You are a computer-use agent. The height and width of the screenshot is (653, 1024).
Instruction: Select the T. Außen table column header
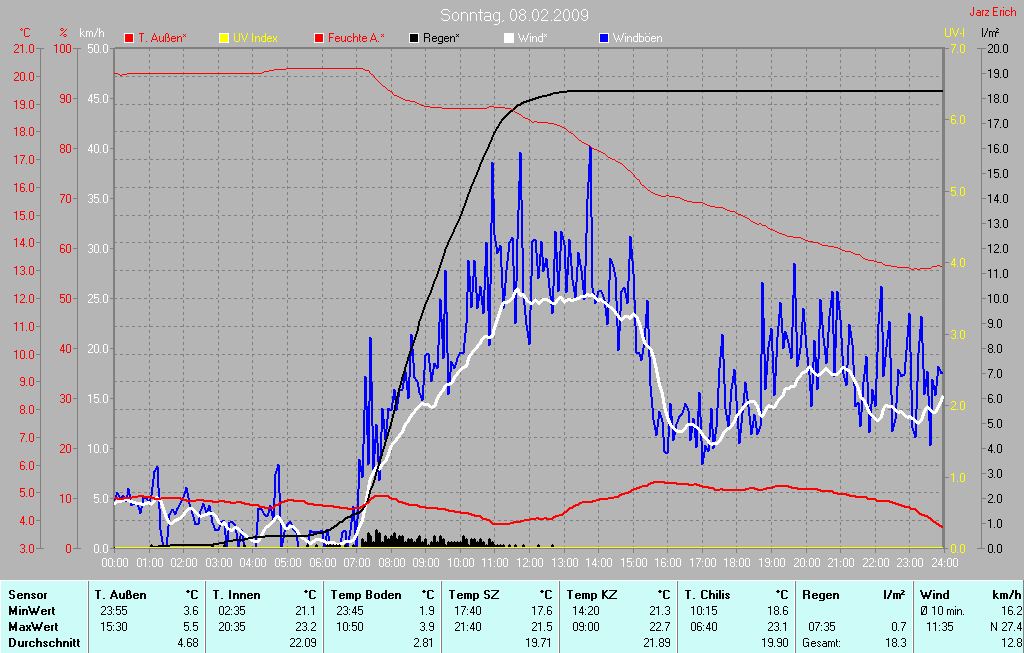[x=120, y=595]
